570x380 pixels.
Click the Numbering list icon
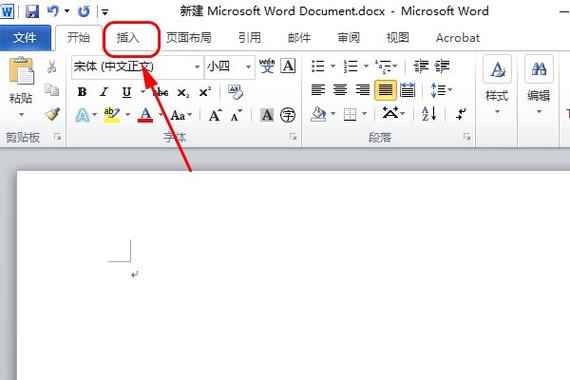tap(350, 66)
